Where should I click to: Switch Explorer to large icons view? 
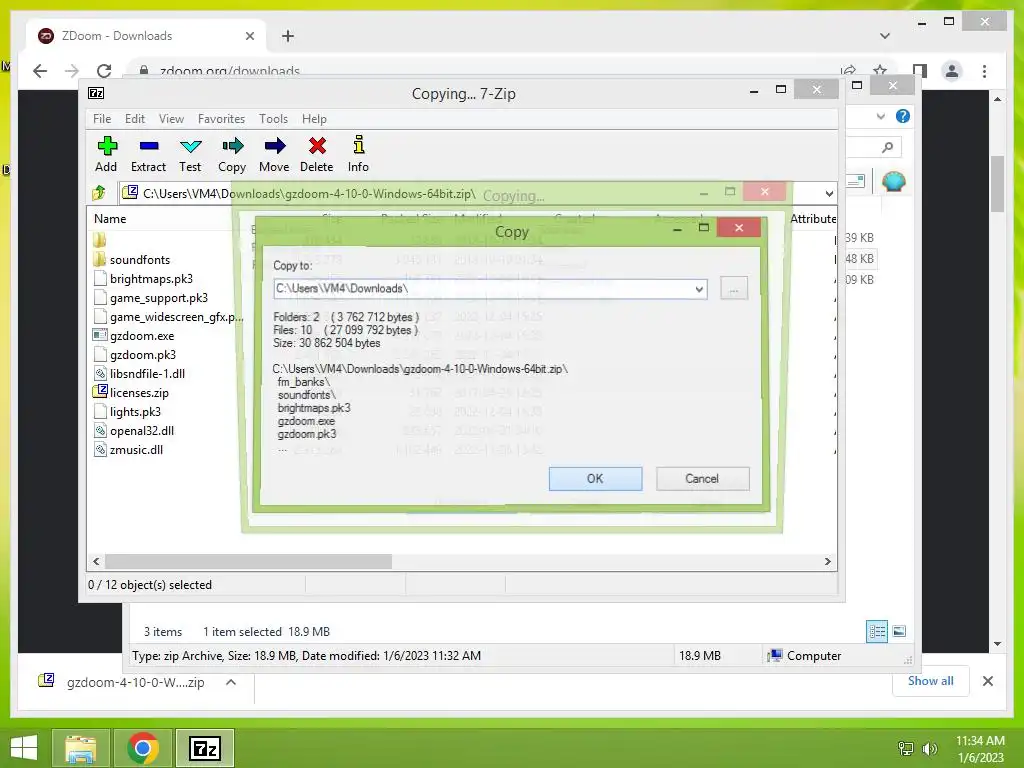[899, 631]
